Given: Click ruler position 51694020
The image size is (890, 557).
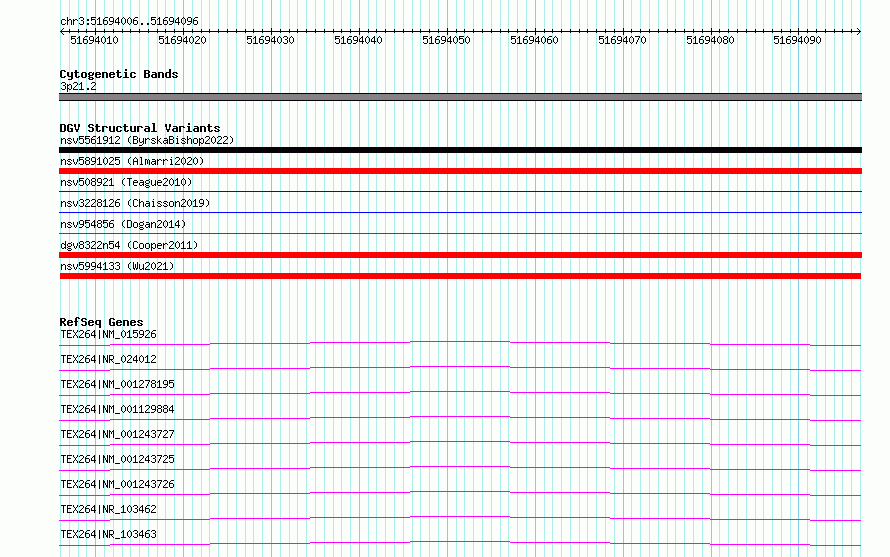Looking at the screenshot, I should click(182, 40).
